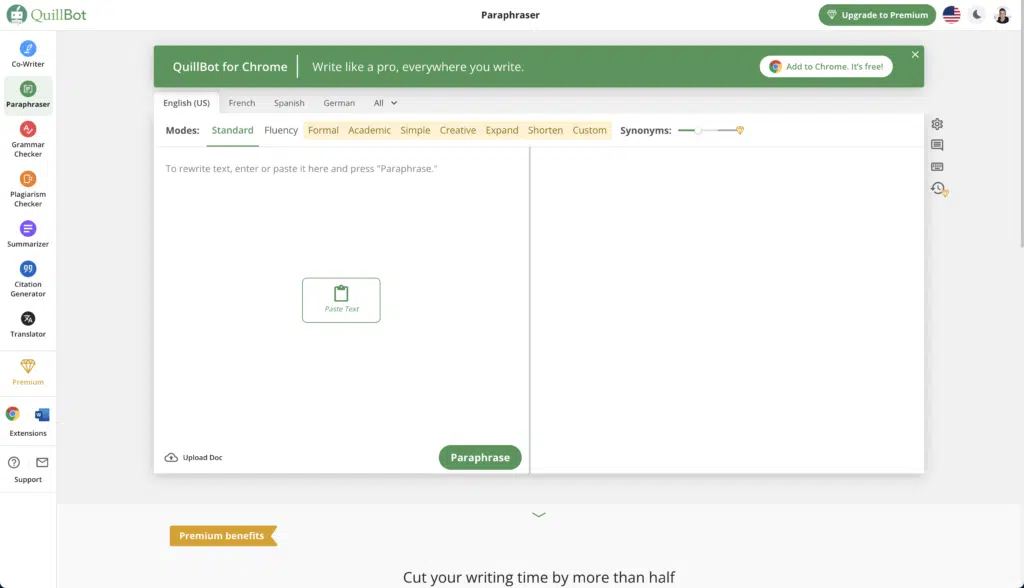Click the Premium diamond icon in sidebar
Image resolution: width=1024 pixels, height=588 pixels.
27,366
